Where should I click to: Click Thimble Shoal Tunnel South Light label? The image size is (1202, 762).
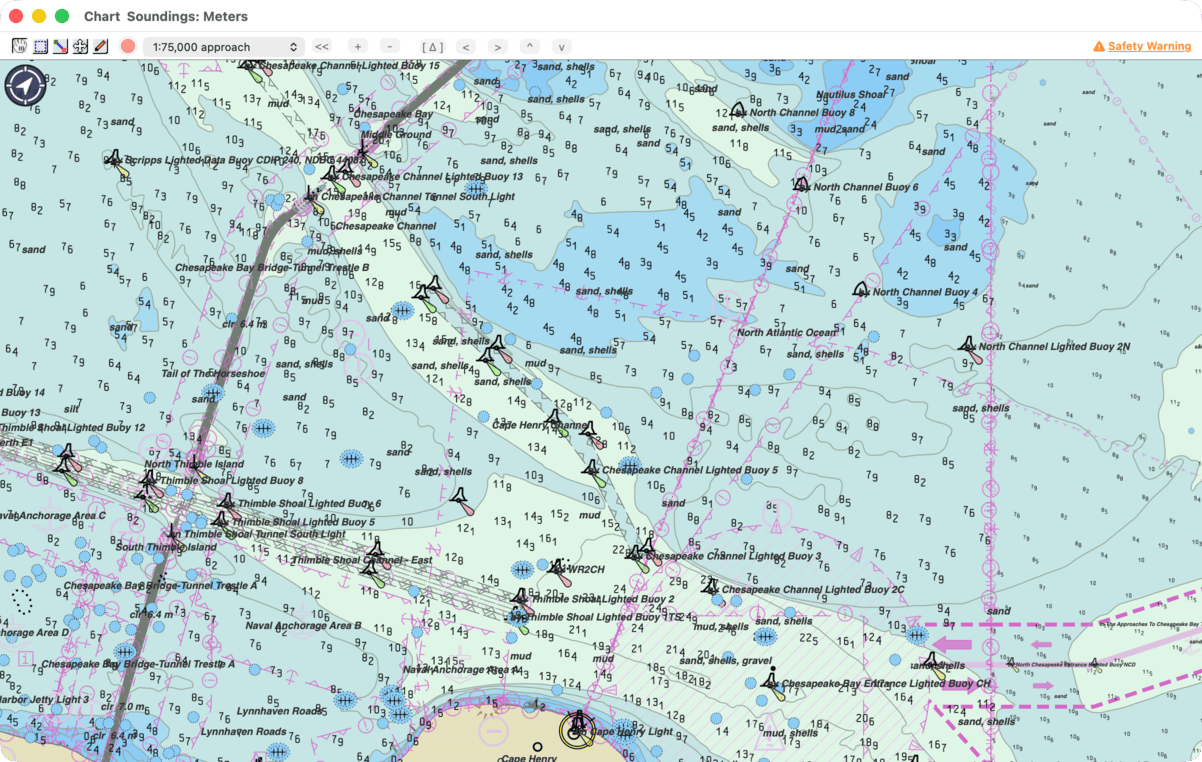264,534
